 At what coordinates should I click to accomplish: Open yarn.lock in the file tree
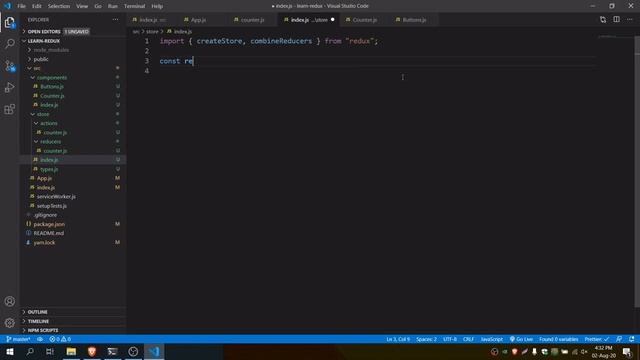coord(44,242)
